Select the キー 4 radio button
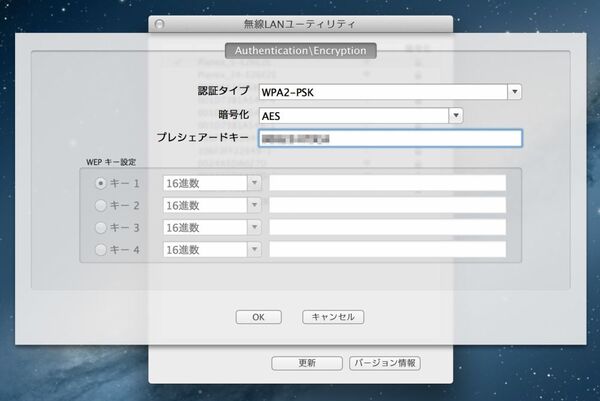The image size is (600, 401). tap(101, 250)
